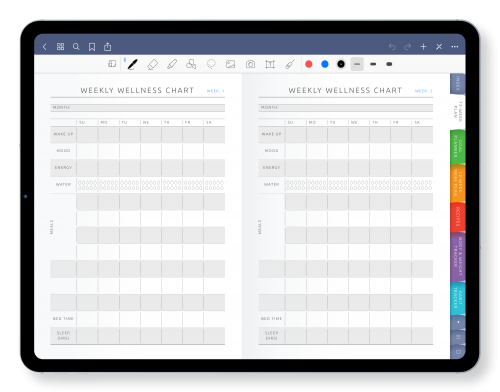Screen dimensions: 500x392
Task: Open the orange 12-Week Meal Plan tab
Action: coord(457,183)
